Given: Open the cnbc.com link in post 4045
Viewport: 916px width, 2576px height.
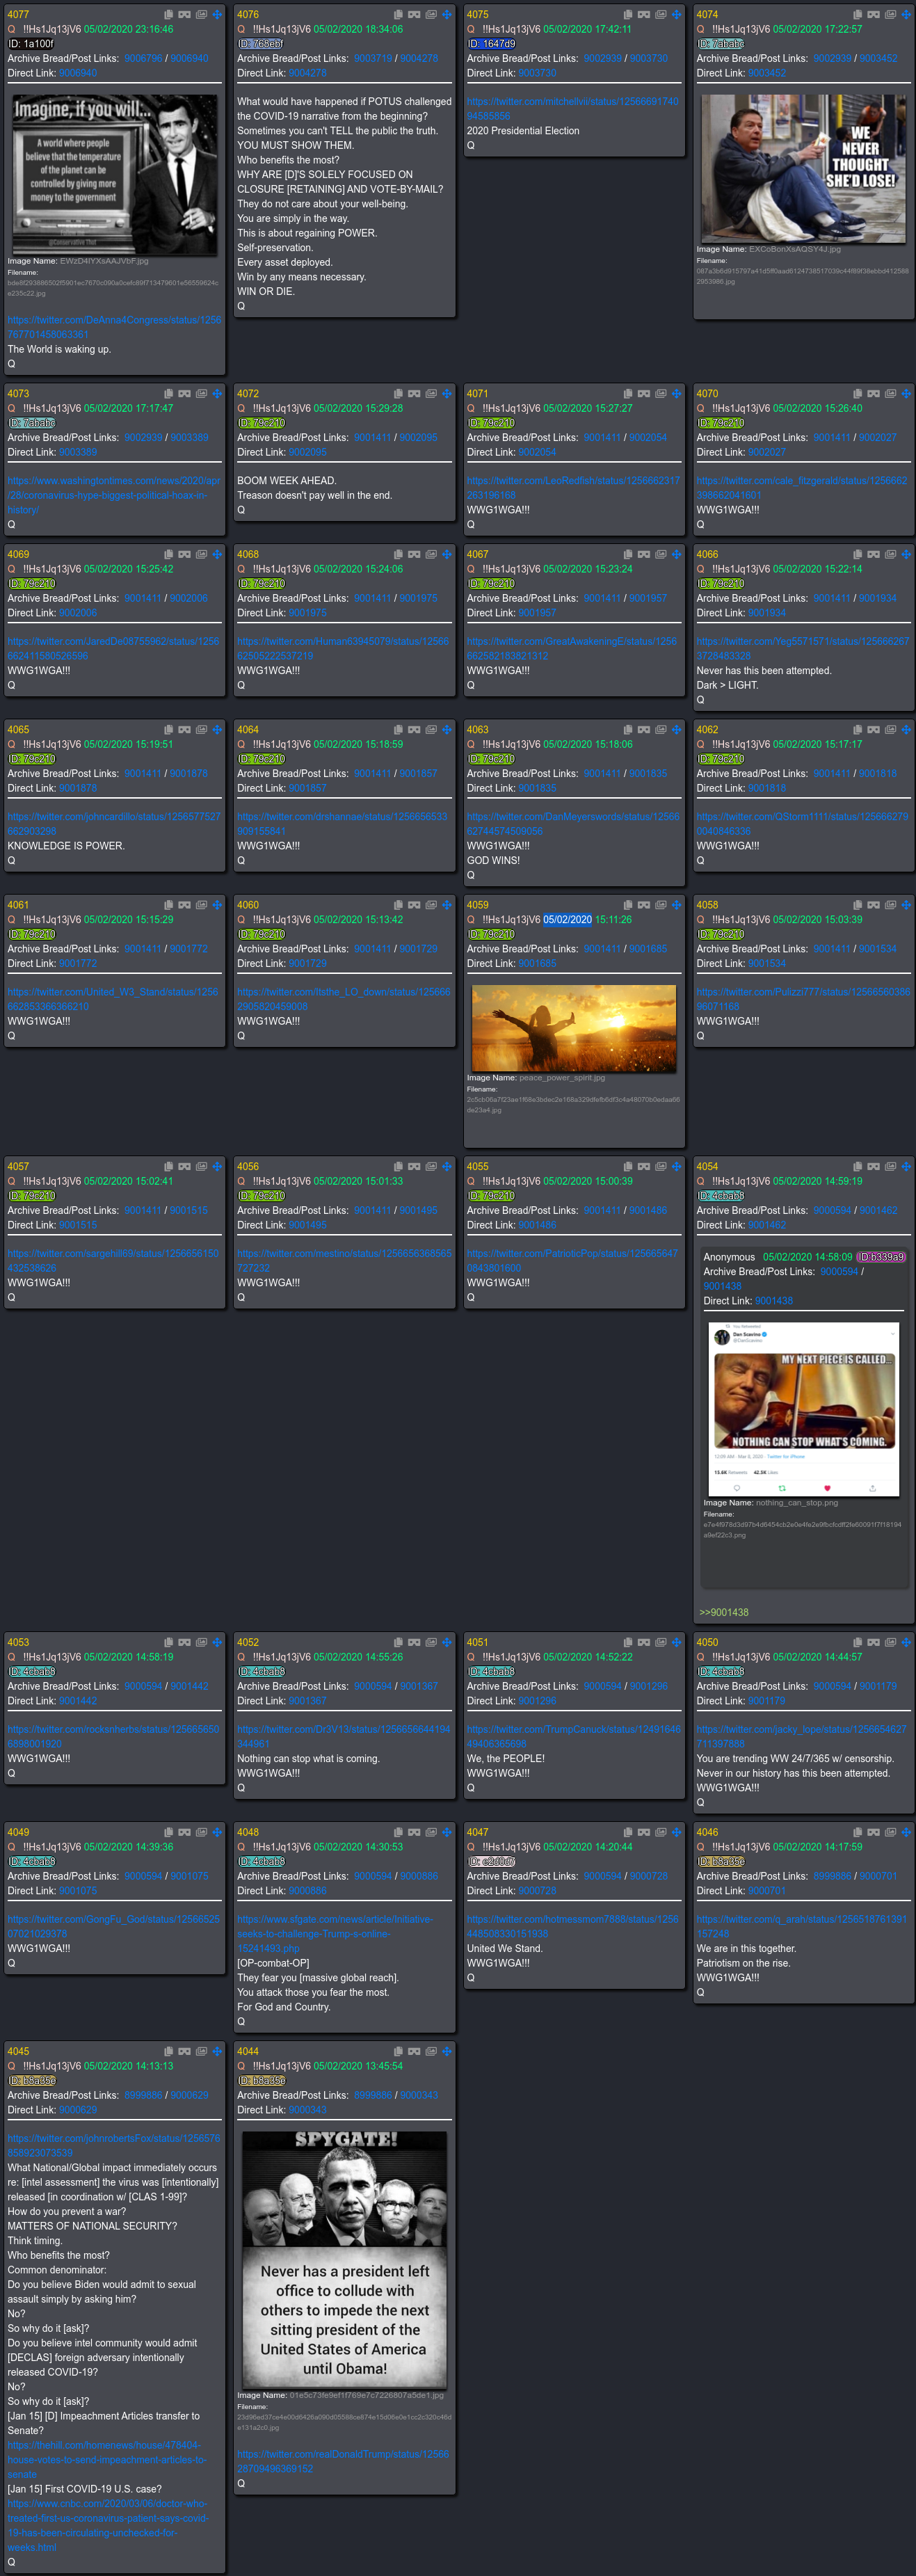Looking at the screenshot, I should [x=109, y=2525].
